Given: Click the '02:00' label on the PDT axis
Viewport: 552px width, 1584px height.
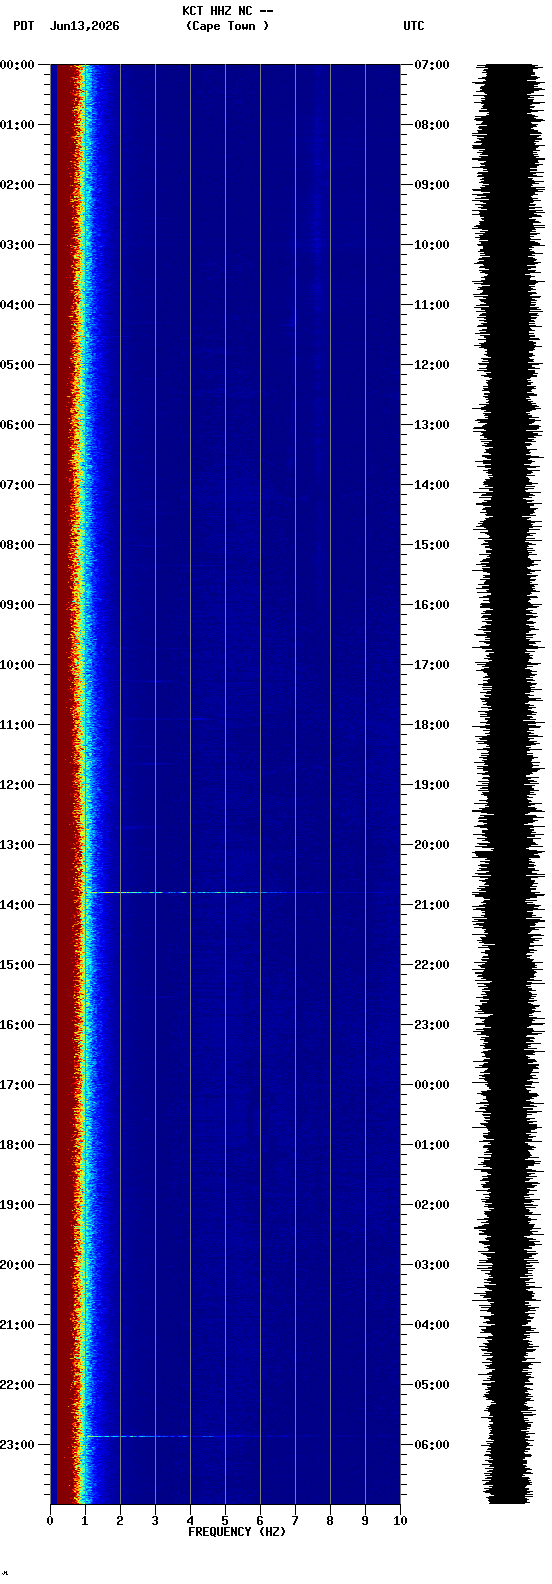Looking at the screenshot, I should pyautogui.click(x=17, y=185).
